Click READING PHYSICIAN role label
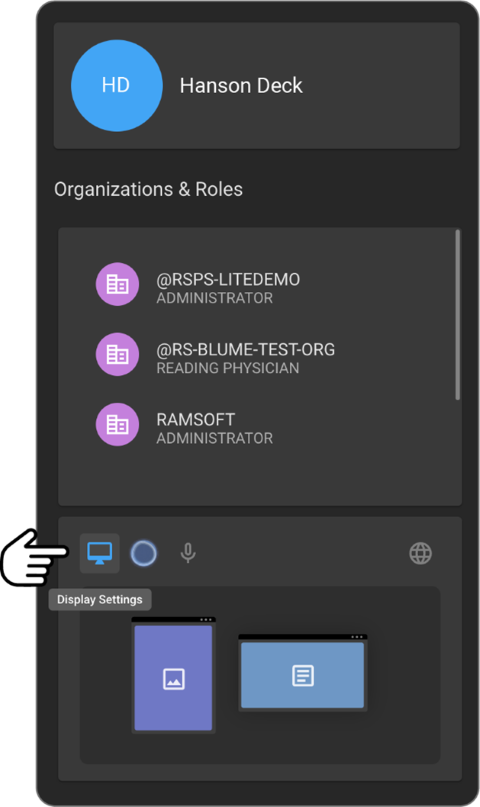The image size is (480, 807). click(x=227, y=368)
